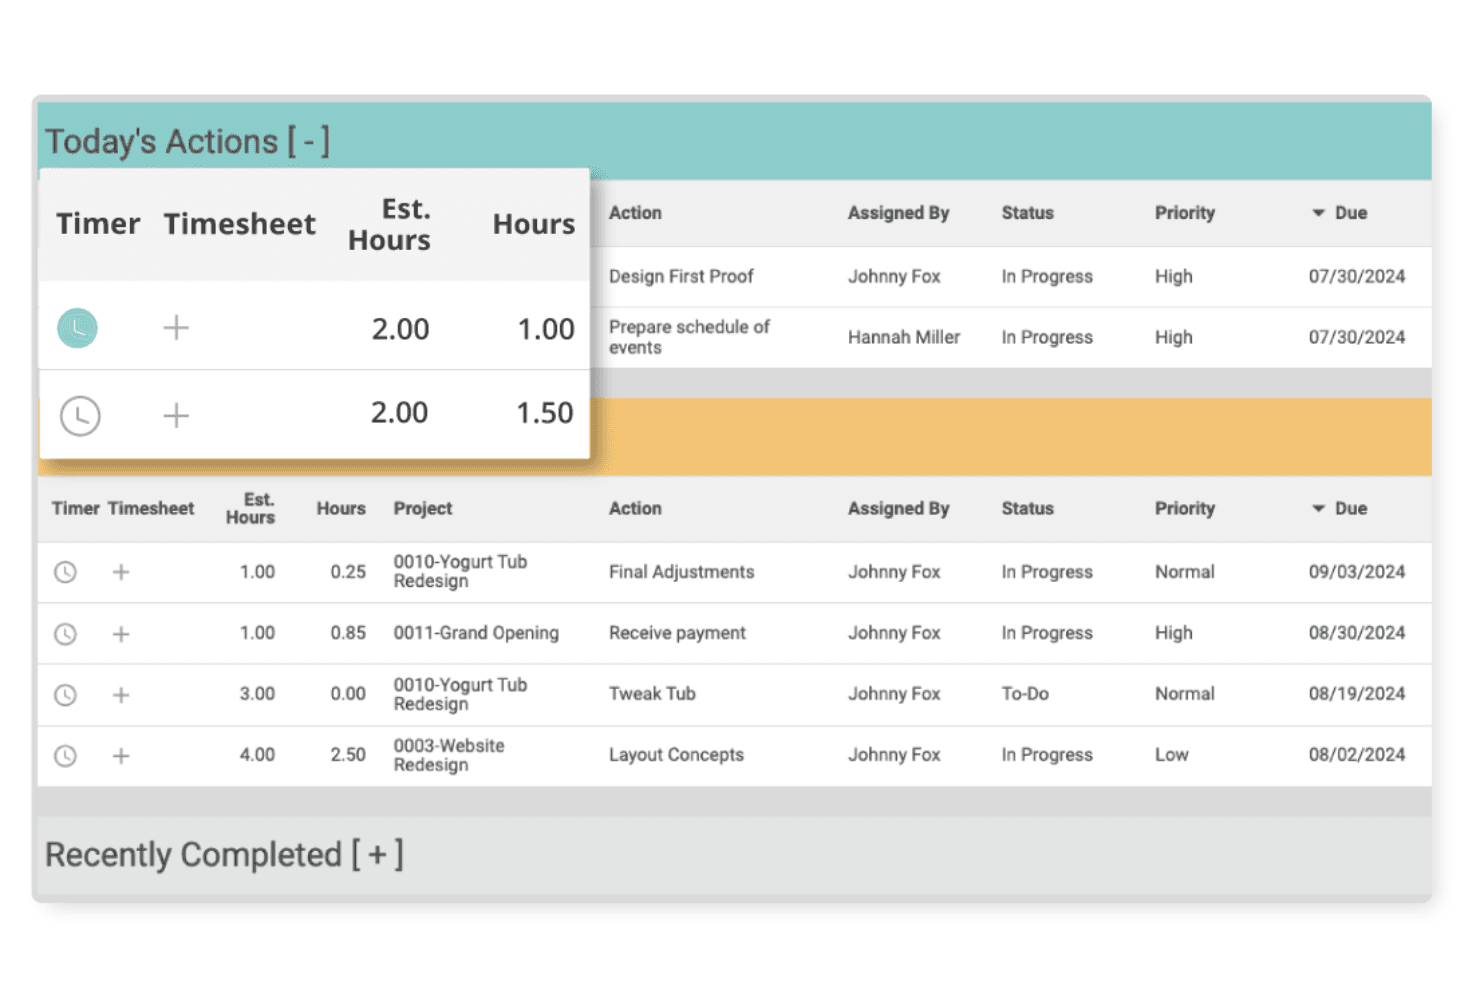Start the timer for Tweak Tub

[65, 695]
